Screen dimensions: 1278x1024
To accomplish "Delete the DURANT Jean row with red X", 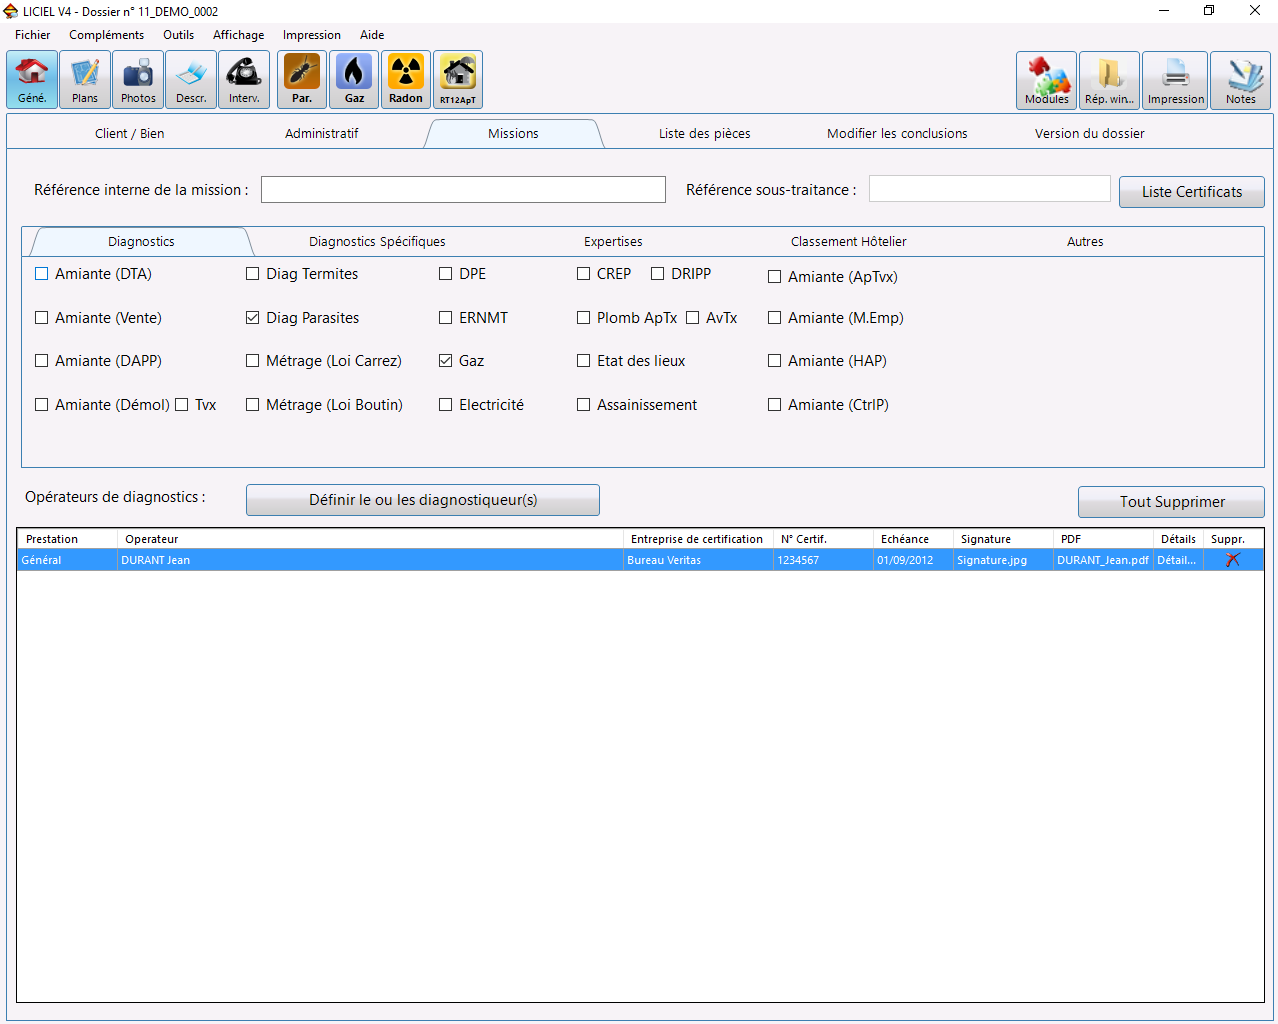I will click(x=1232, y=560).
